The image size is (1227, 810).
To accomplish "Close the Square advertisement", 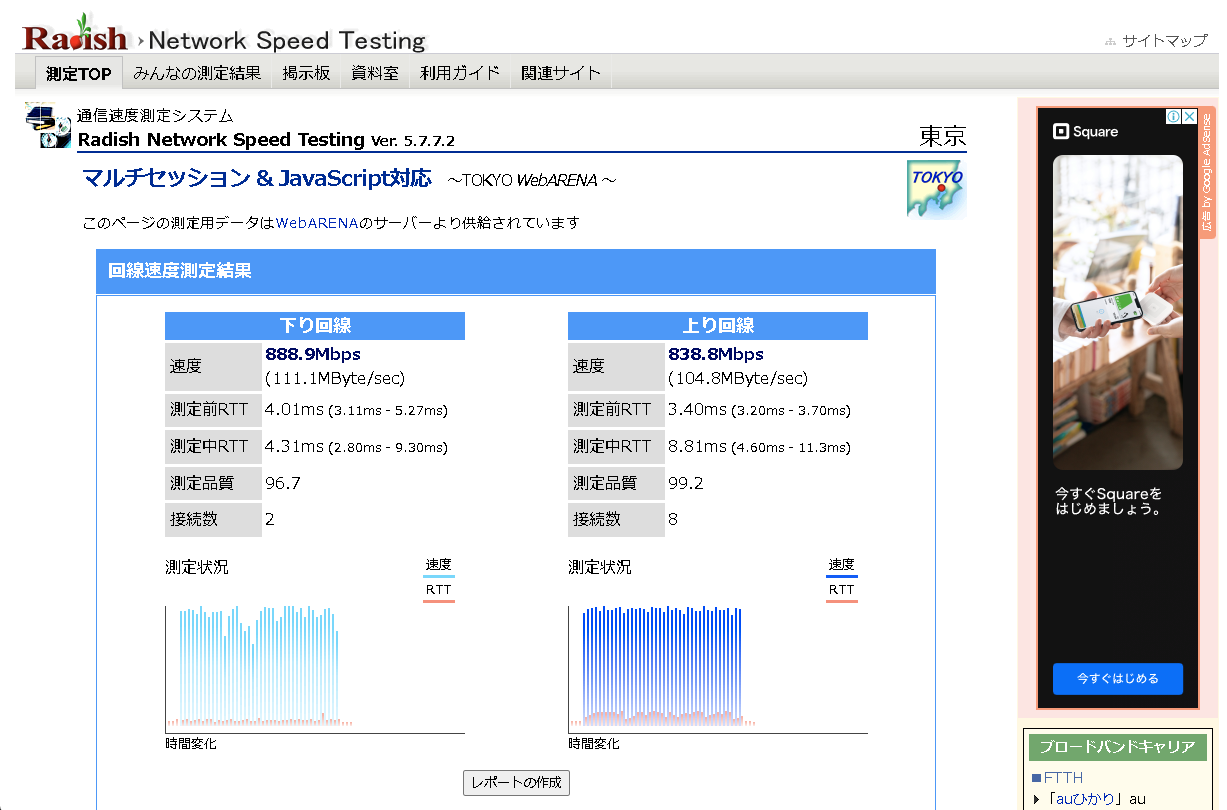I will [1190, 116].
